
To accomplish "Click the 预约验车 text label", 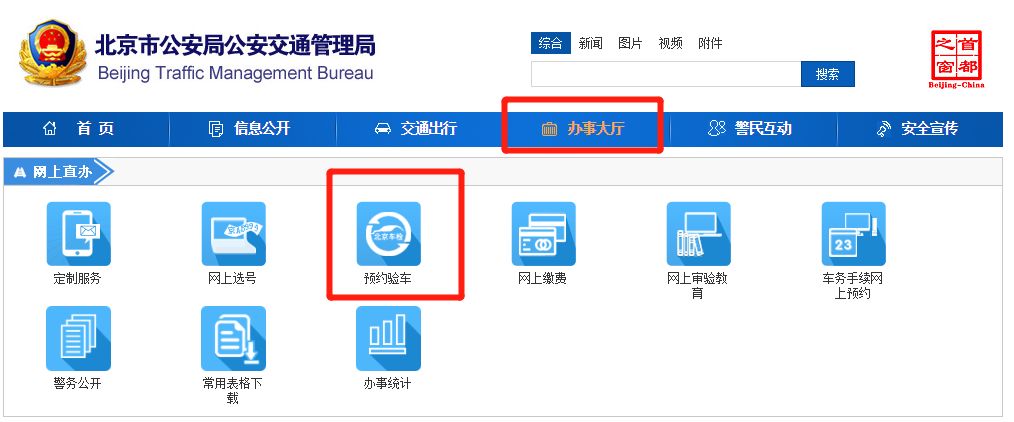I will 388,279.
